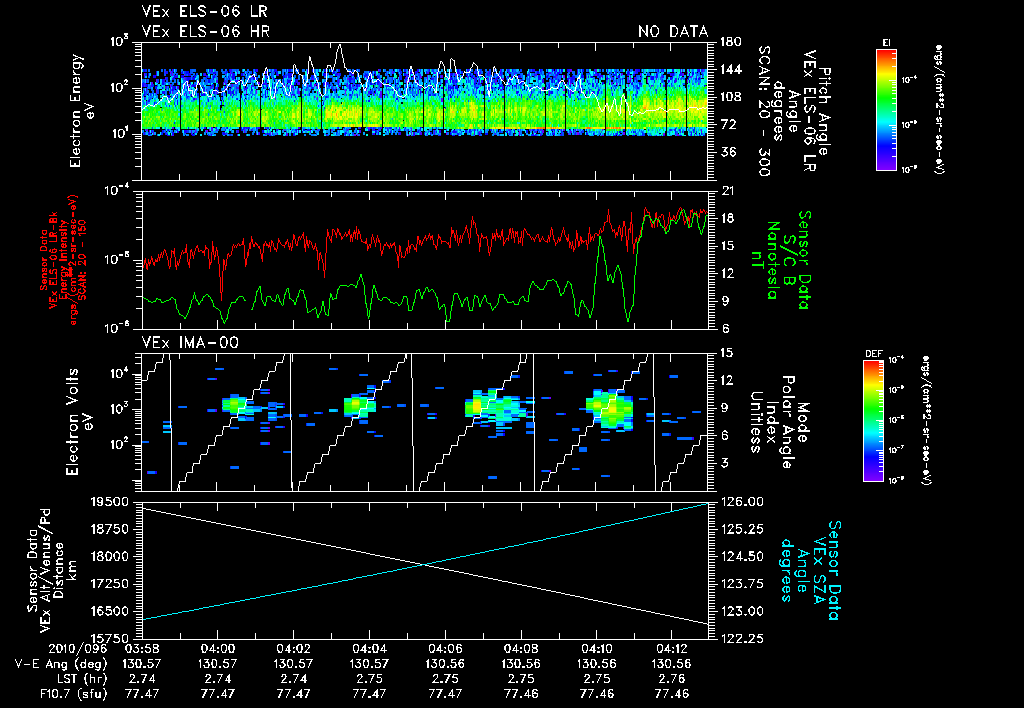1024x708 pixels.
Task: Click the DEF color scale bar
Action: 873,421
